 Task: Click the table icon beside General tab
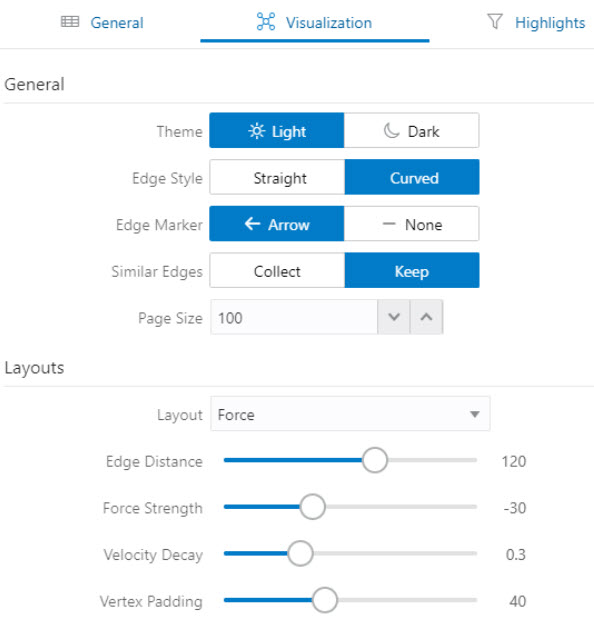[70, 22]
